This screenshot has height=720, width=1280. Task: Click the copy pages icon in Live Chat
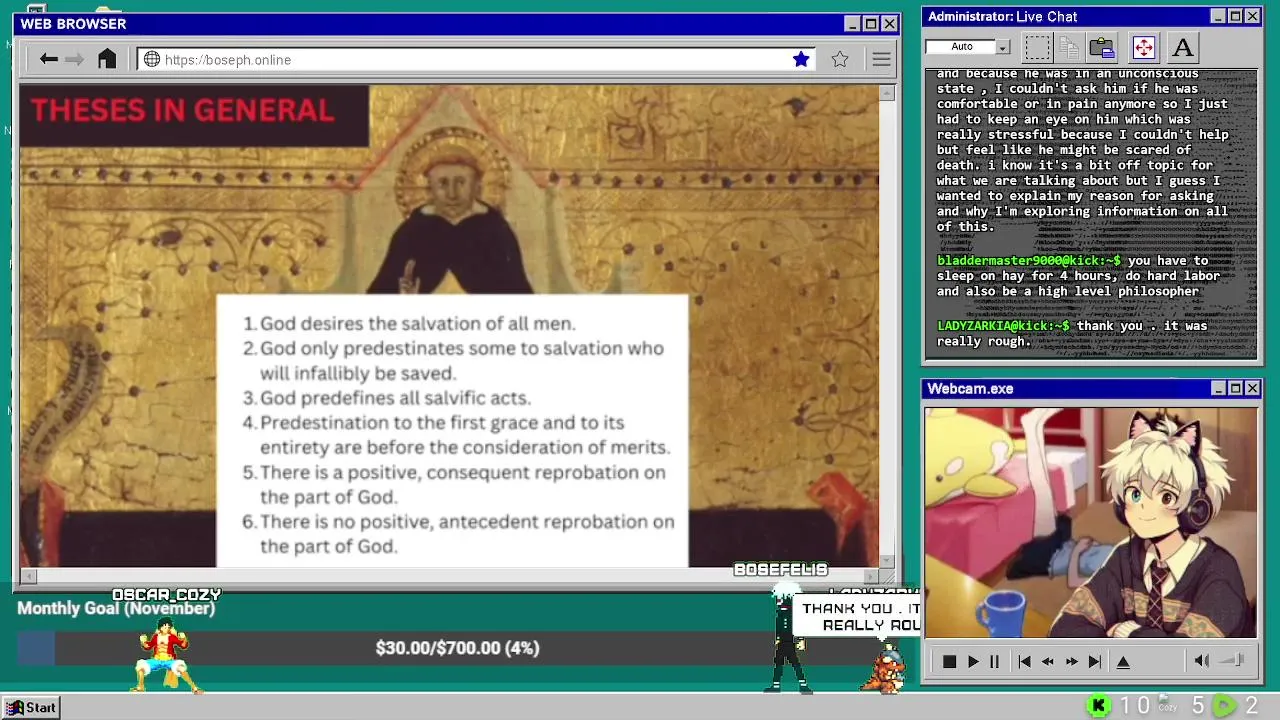(1069, 47)
